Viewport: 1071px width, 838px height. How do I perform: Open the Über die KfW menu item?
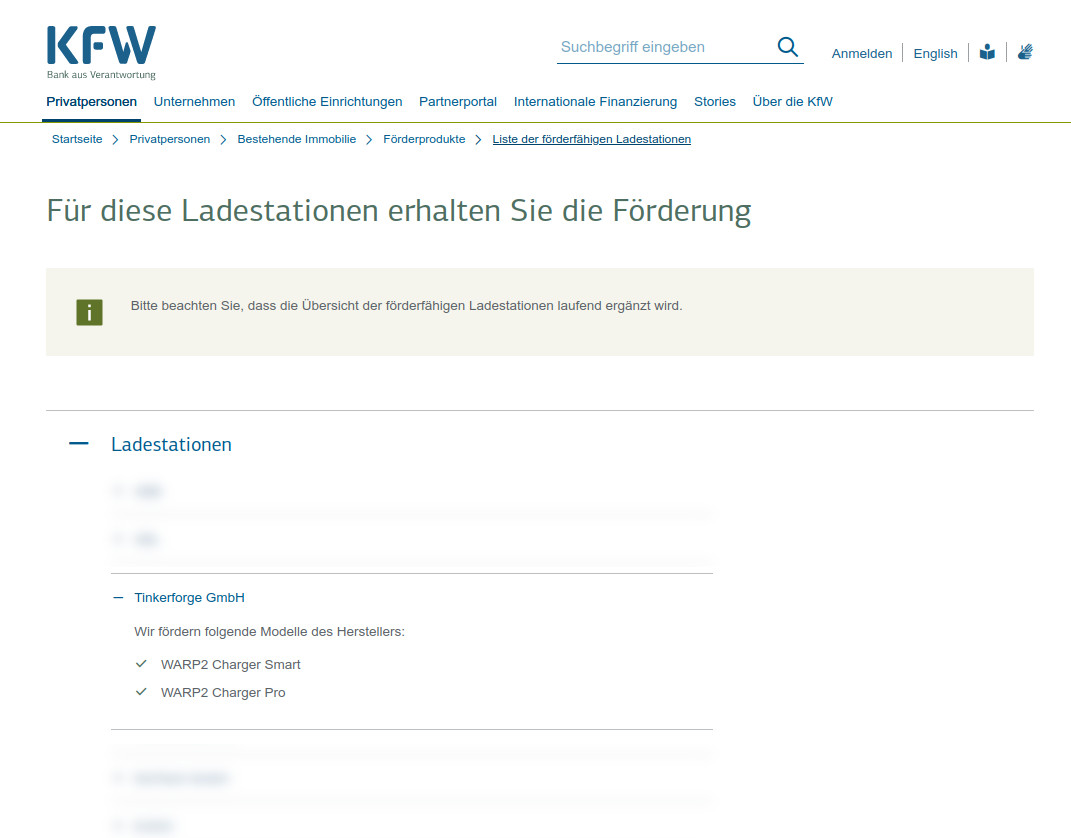[x=792, y=102]
